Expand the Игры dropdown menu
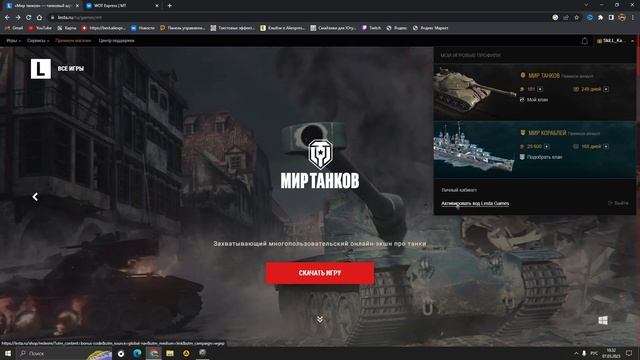The height and width of the screenshot is (360, 640). (x=13, y=41)
